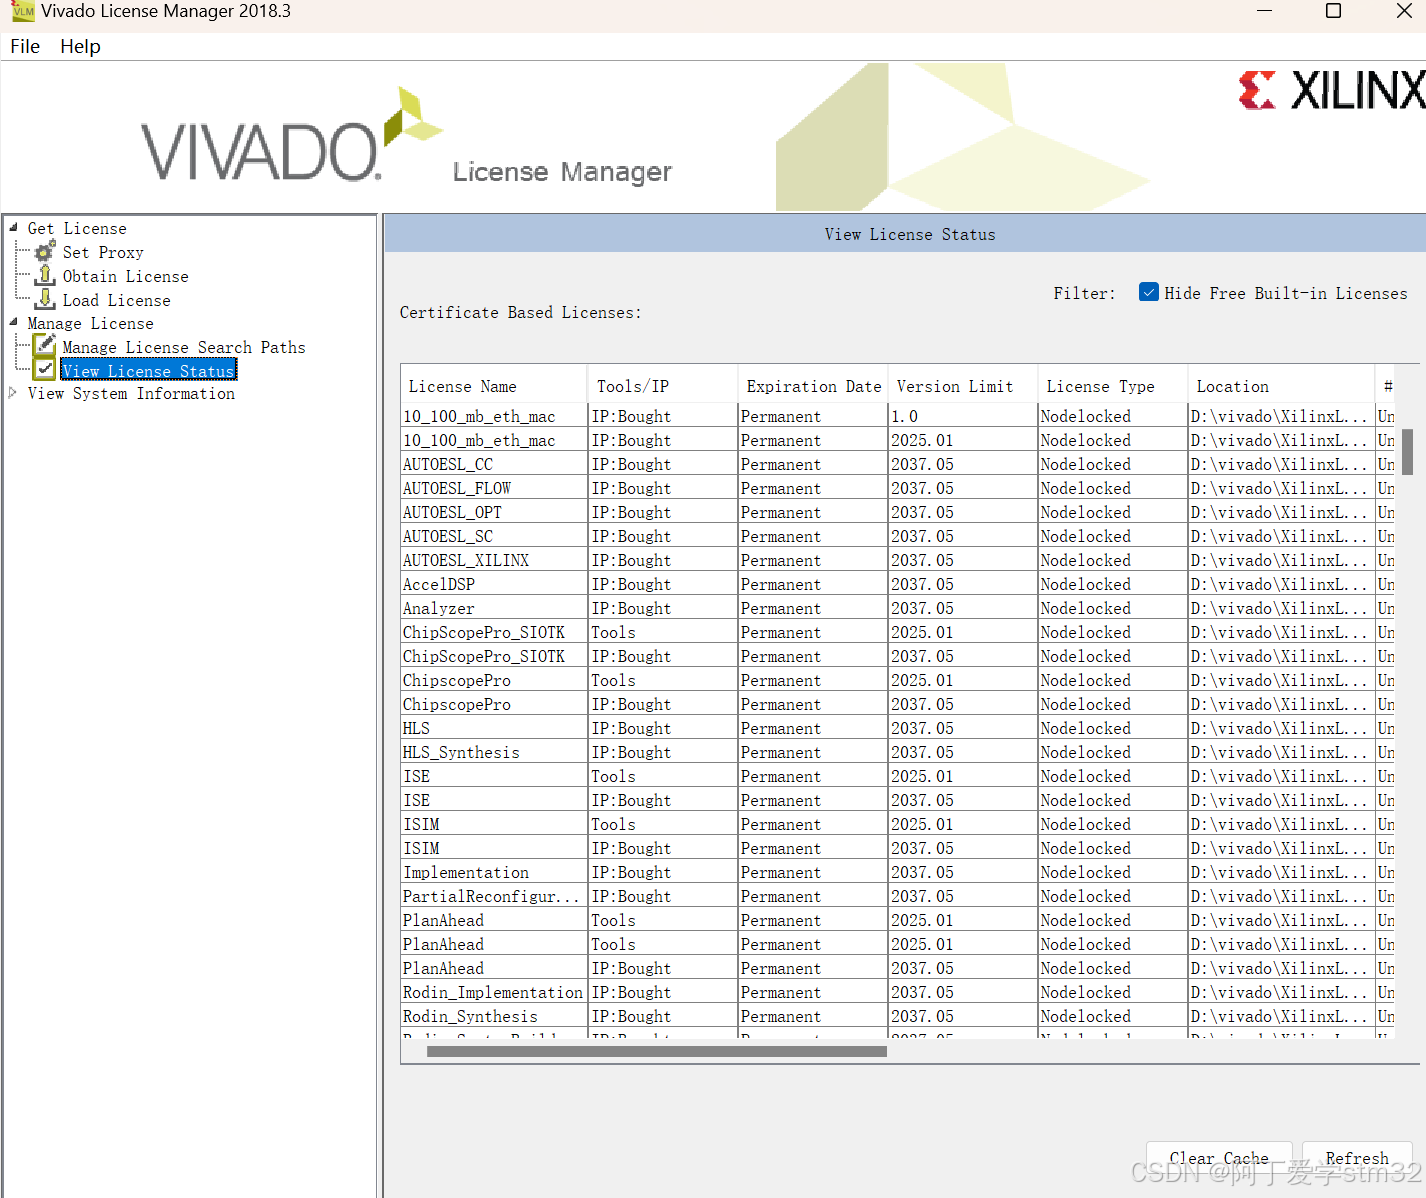Select the AUTOESL_OPT license row
The width and height of the screenshot is (1426, 1198).
click(898, 512)
